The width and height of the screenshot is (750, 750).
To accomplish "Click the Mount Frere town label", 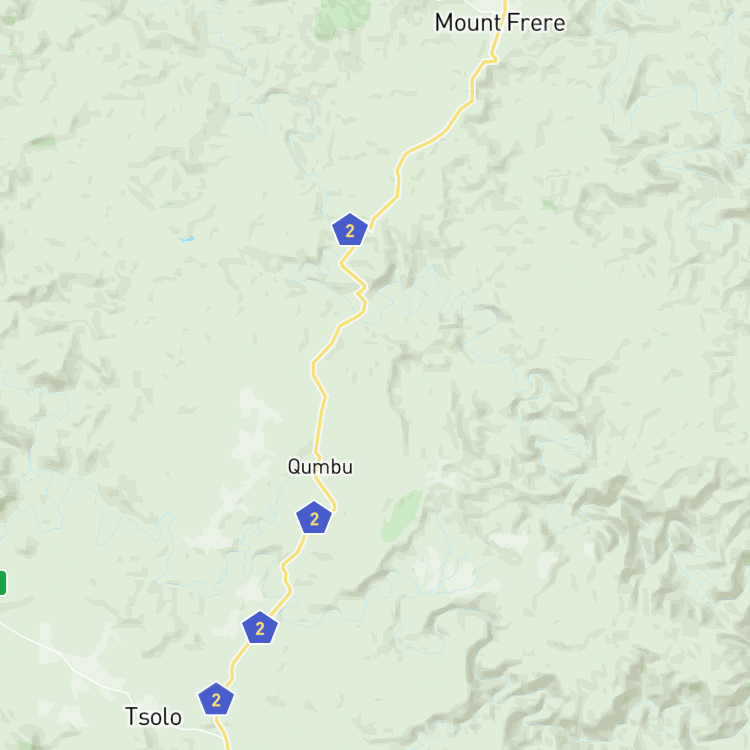I will pyautogui.click(x=500, y=22).
